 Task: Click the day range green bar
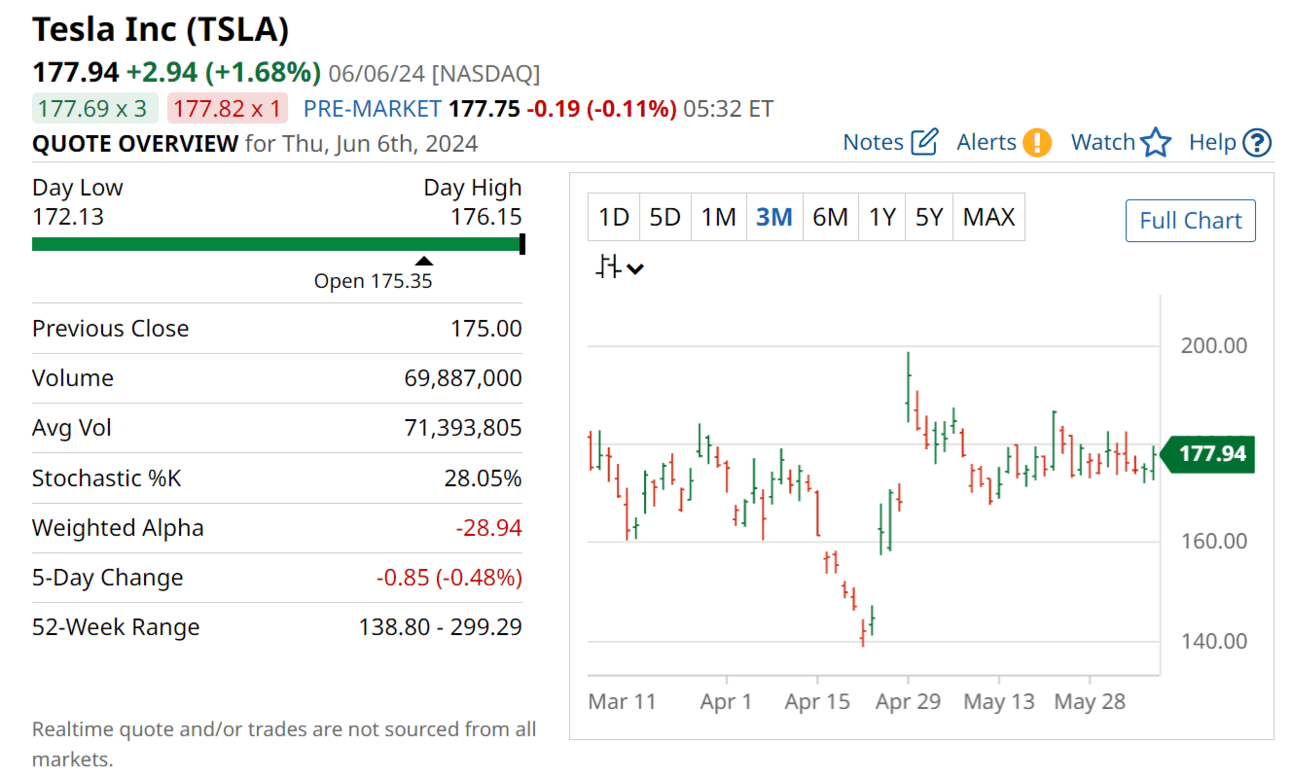click(279, 244)
